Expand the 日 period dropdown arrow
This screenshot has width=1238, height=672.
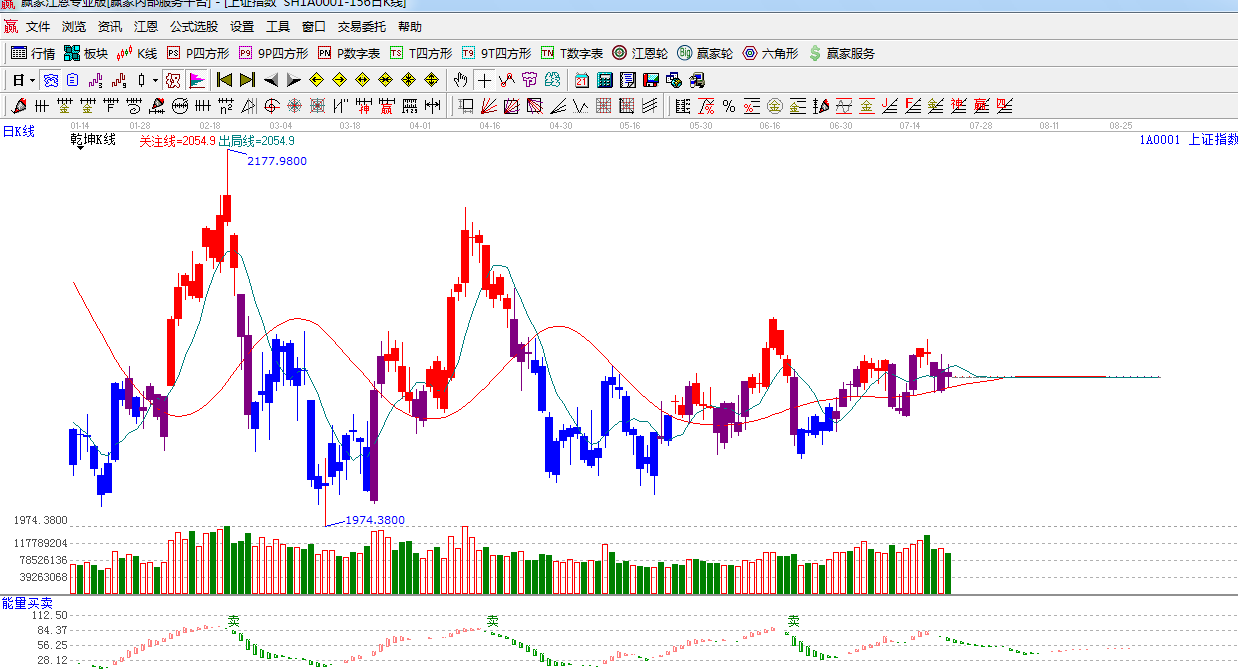(x=32, y=80)
